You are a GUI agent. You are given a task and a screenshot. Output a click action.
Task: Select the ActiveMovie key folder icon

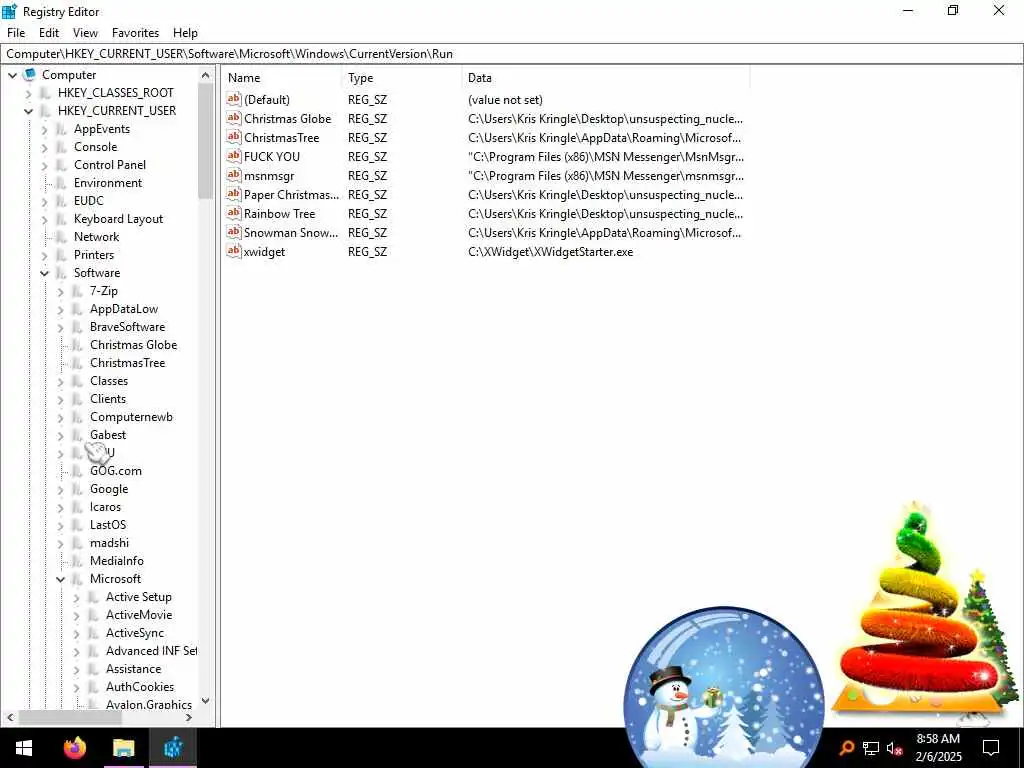click(94, 615)
